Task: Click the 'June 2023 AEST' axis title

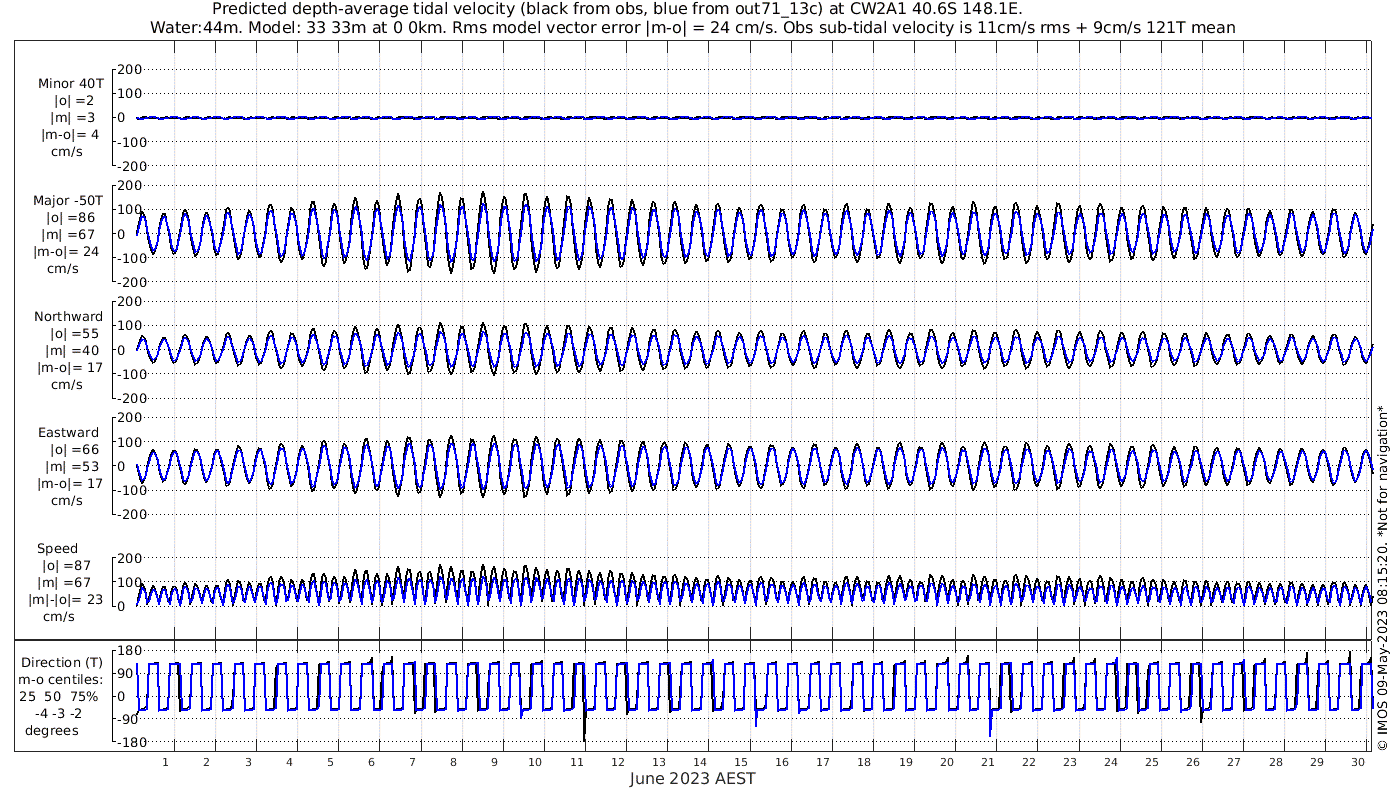Action: tap(693, 779)
